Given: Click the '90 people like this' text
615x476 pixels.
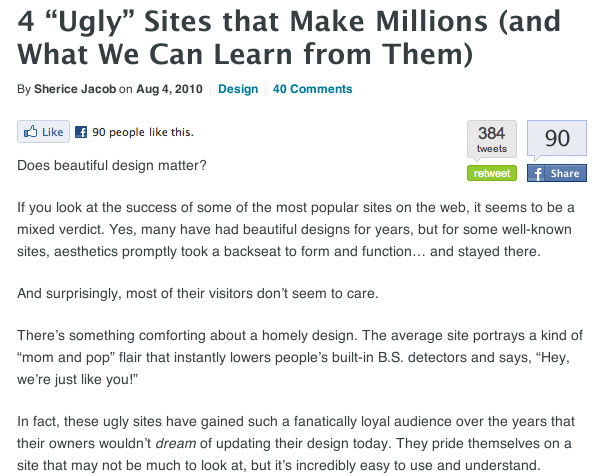Looking at the screenshot, I should 143,132.
